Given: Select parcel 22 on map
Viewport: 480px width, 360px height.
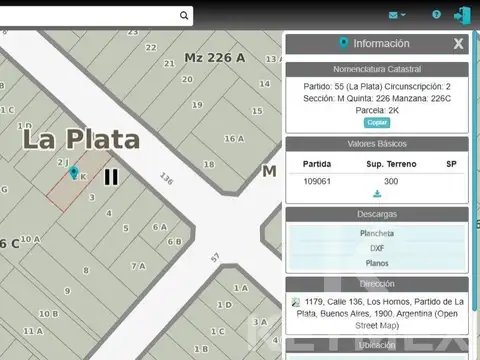Looking at the screenshot, I should (x=151, y=48).
